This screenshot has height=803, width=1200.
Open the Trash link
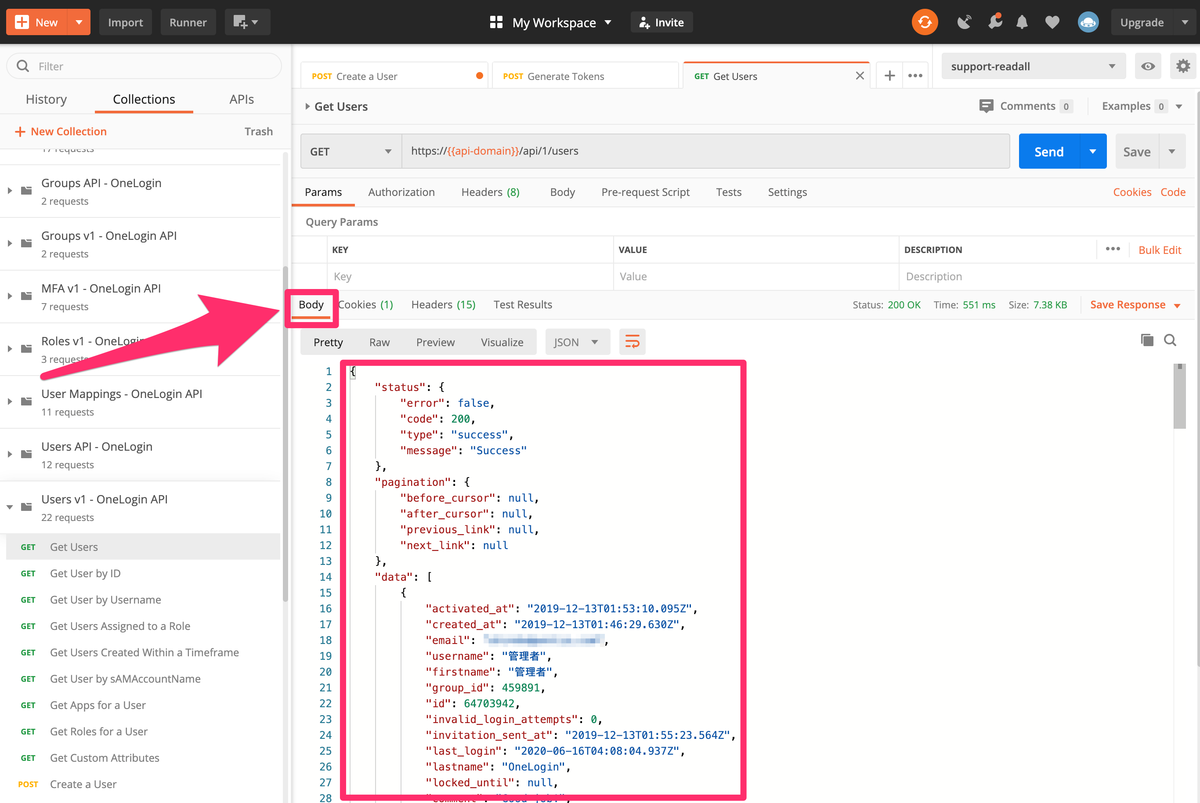pyautogui.click(x=258, y=131)
